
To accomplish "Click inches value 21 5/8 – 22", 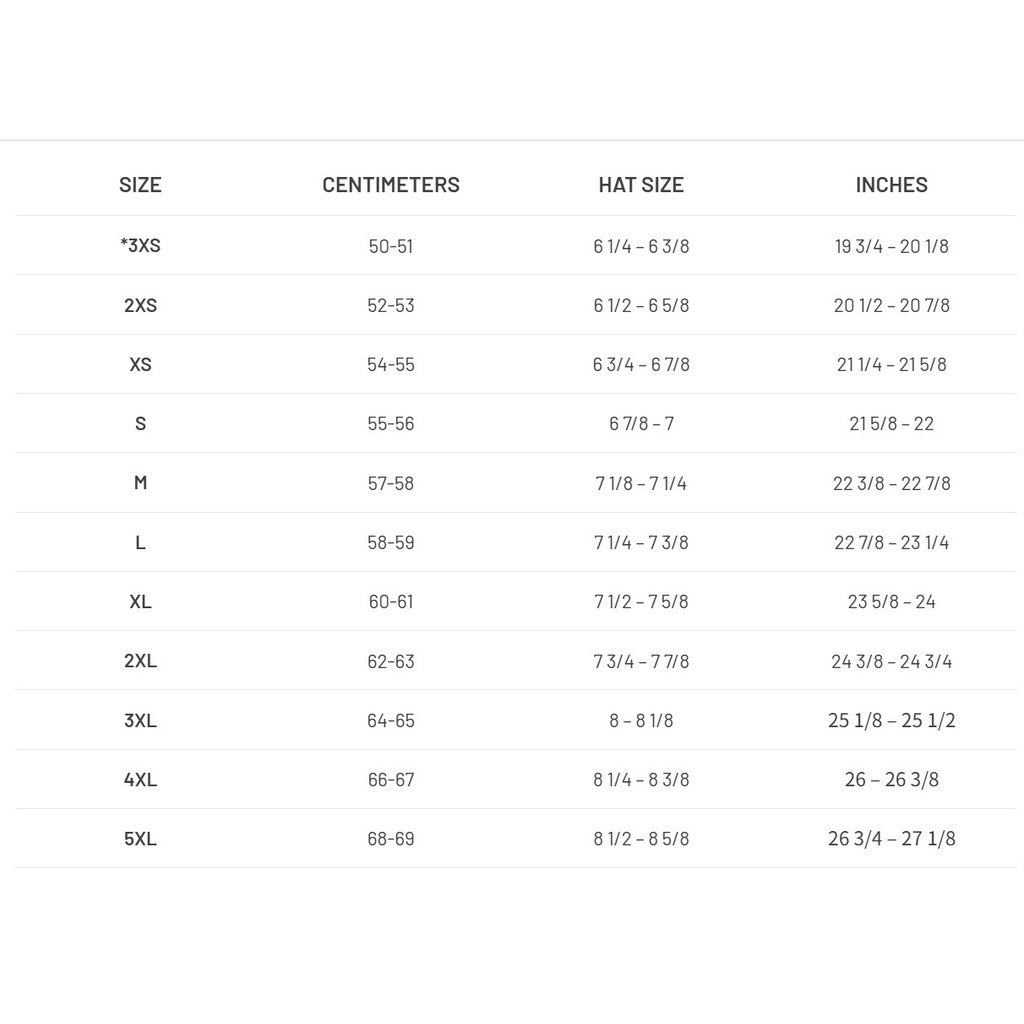I will 891,424.
